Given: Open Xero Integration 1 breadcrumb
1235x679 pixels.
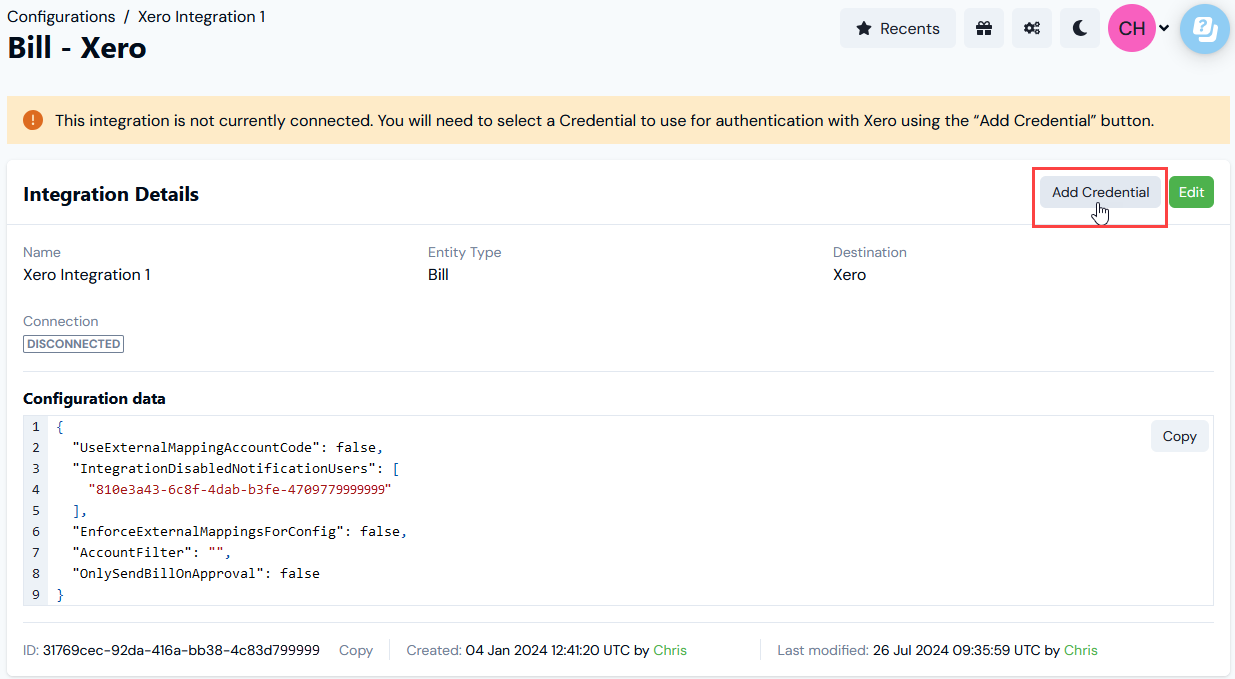Looking at the screenshot, I should (x=201, y=16).
